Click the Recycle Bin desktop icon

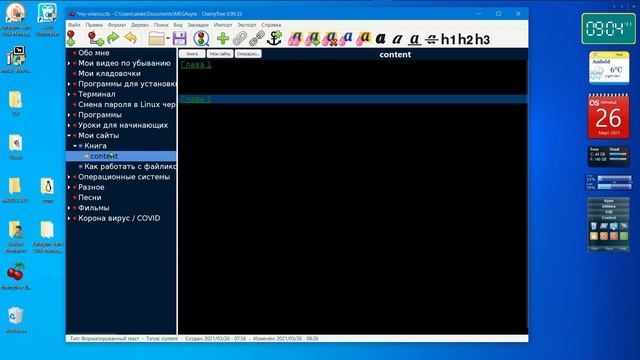[16, 320]
